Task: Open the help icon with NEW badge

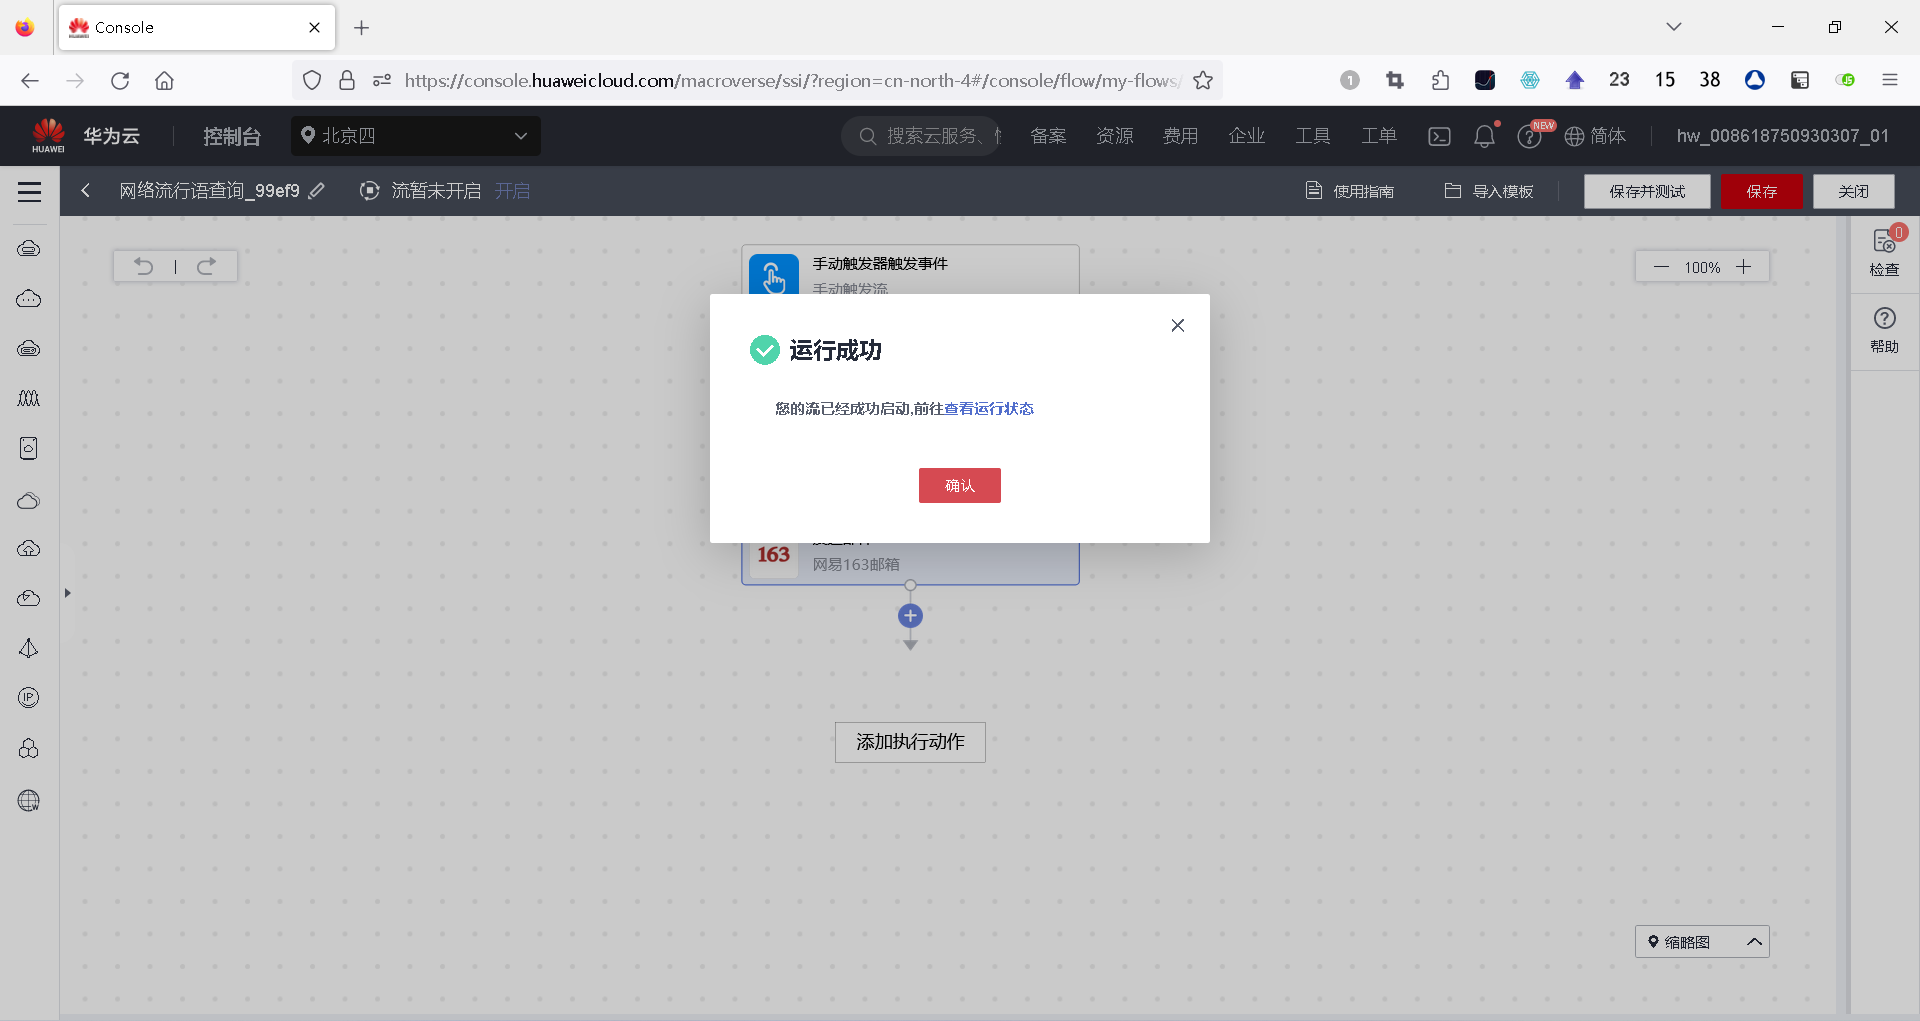Action: pos(1530,136)
